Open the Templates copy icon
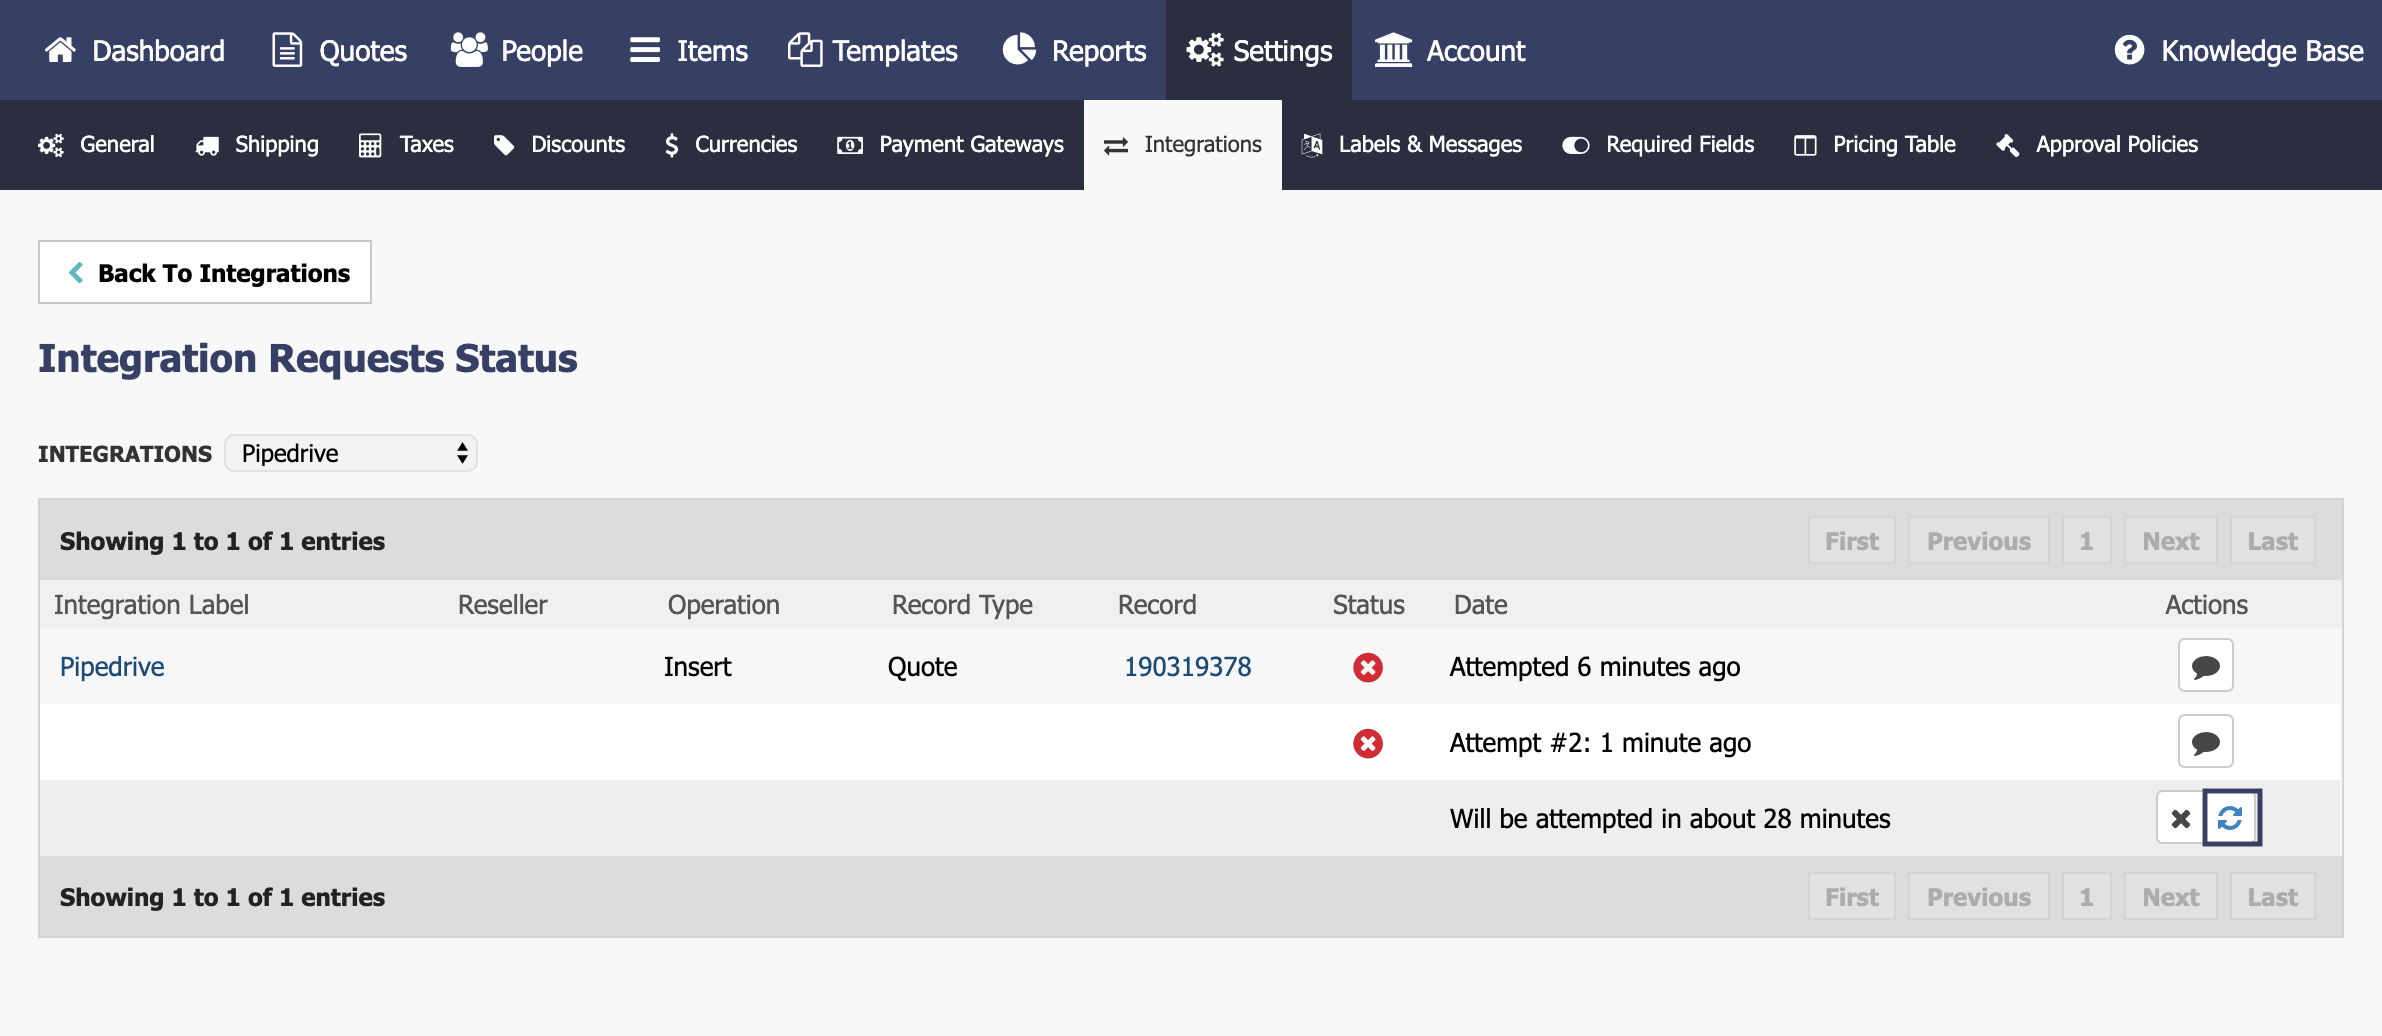 (x=805, y=50)
